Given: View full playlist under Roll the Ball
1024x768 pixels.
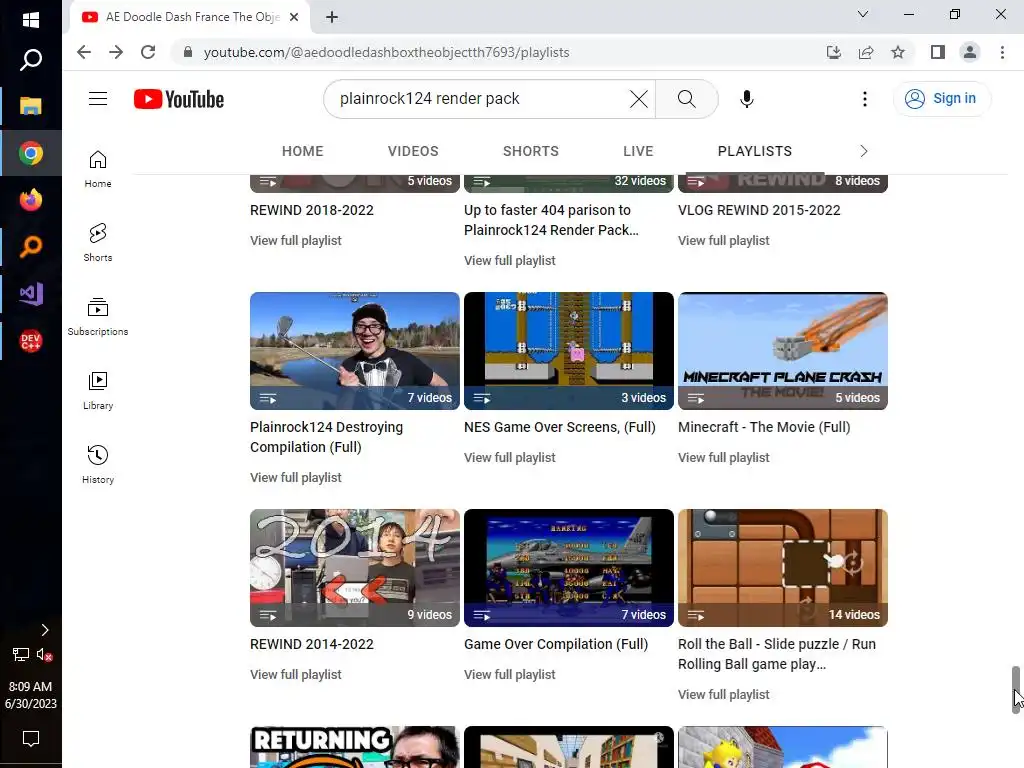Looking at the screenshot, I should click(724, 695).
